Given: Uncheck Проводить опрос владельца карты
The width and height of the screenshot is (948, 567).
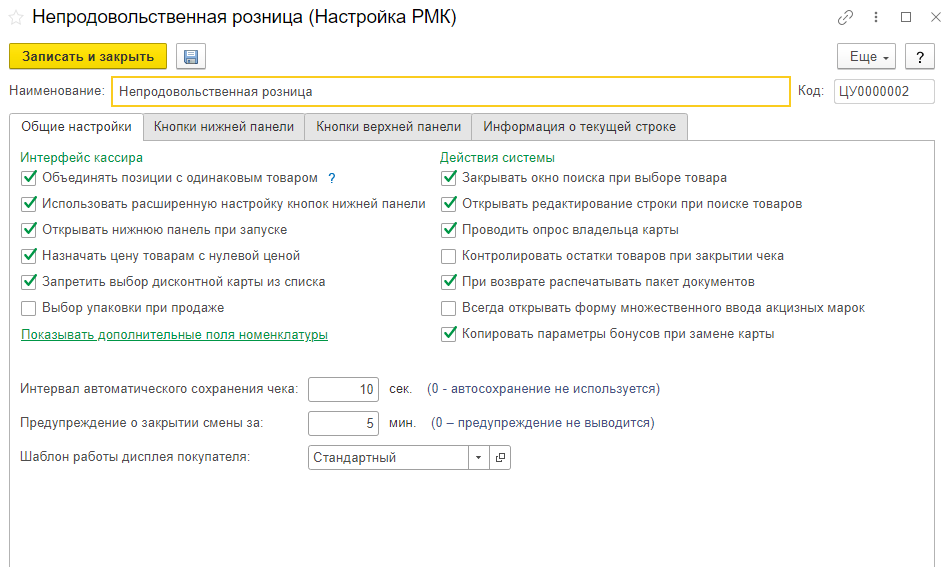Looking at the screenshot, I should [x=449, y=230].
